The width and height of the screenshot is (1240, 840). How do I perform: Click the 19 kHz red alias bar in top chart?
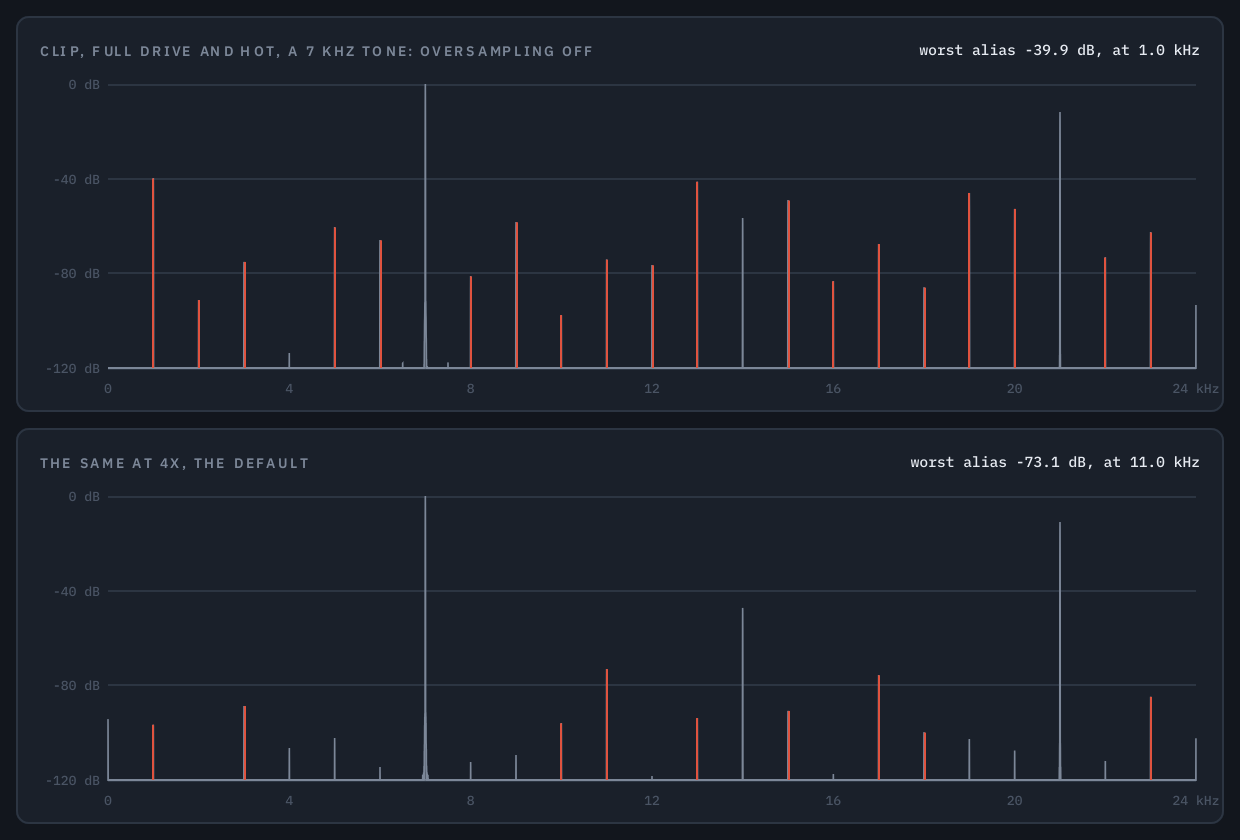[x=969, y=281]
